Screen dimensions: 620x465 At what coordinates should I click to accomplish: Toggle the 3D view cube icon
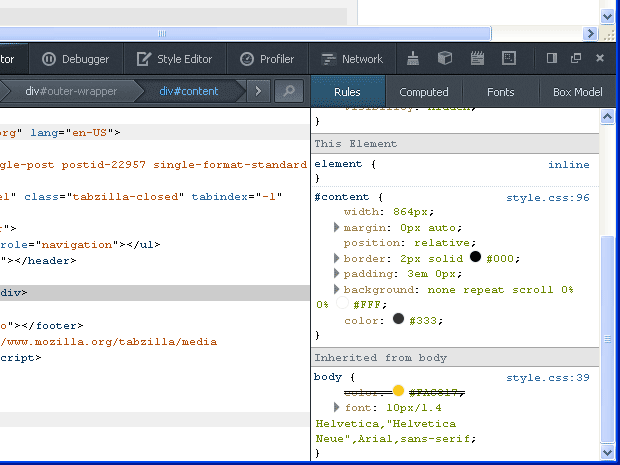click(445, 59)
